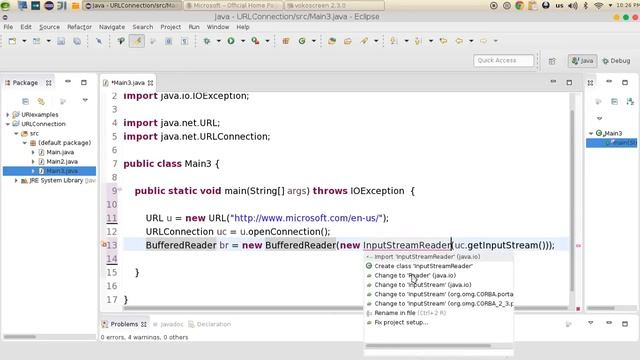The width and height of the screenshot is (640, 360).
Task: Run the program with green play icon
Action: (231, 41)
